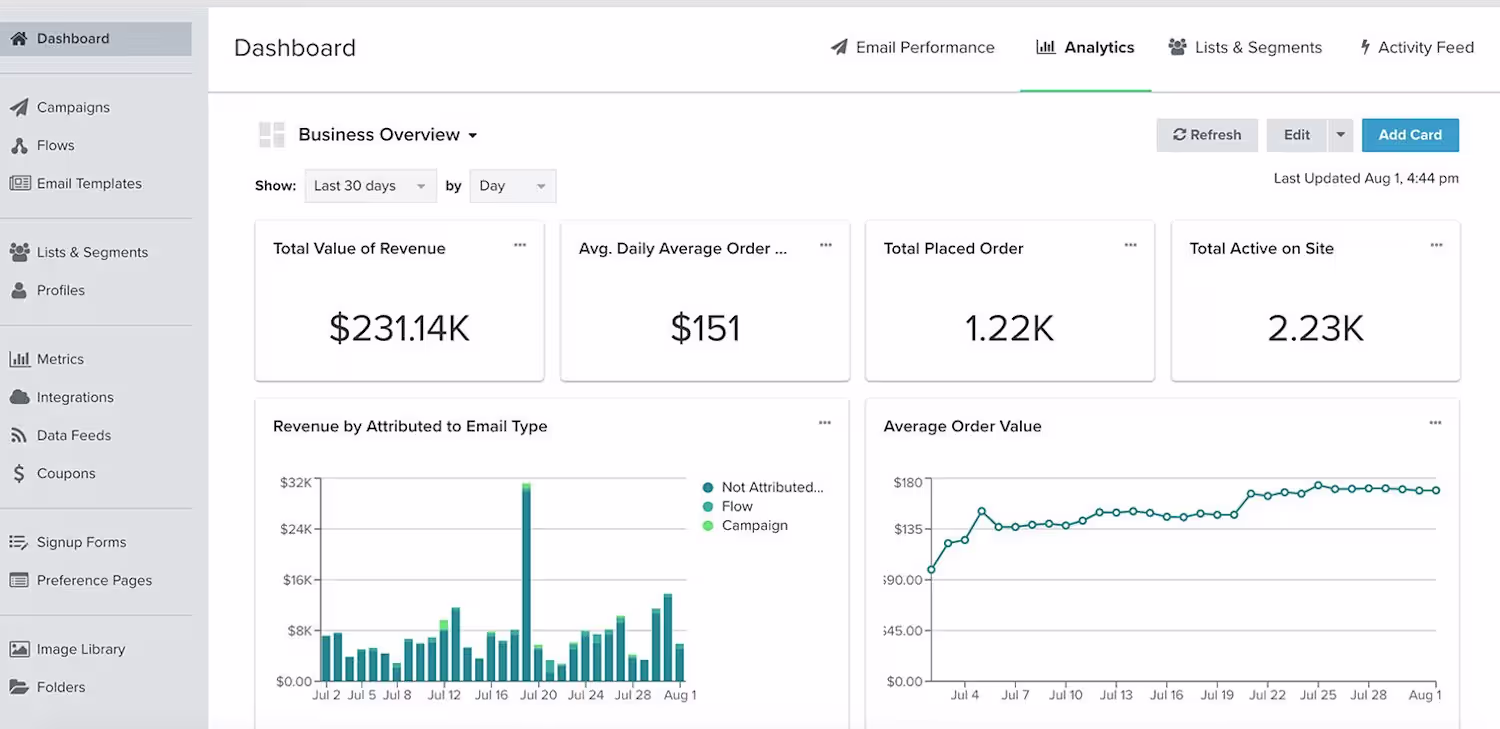1500x729 pixels.
Task: Toggle Not Attributed series in legend
Action: 763,487
